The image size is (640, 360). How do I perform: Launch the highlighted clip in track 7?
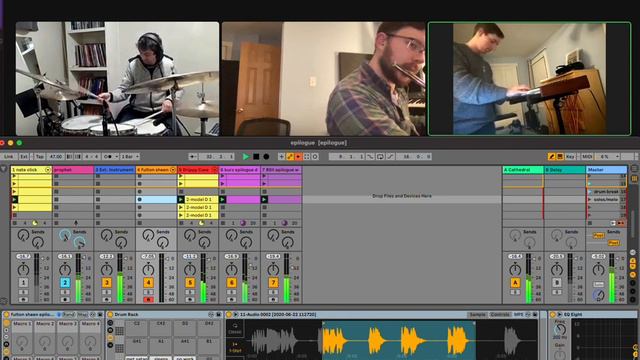(x=264, y=200)
